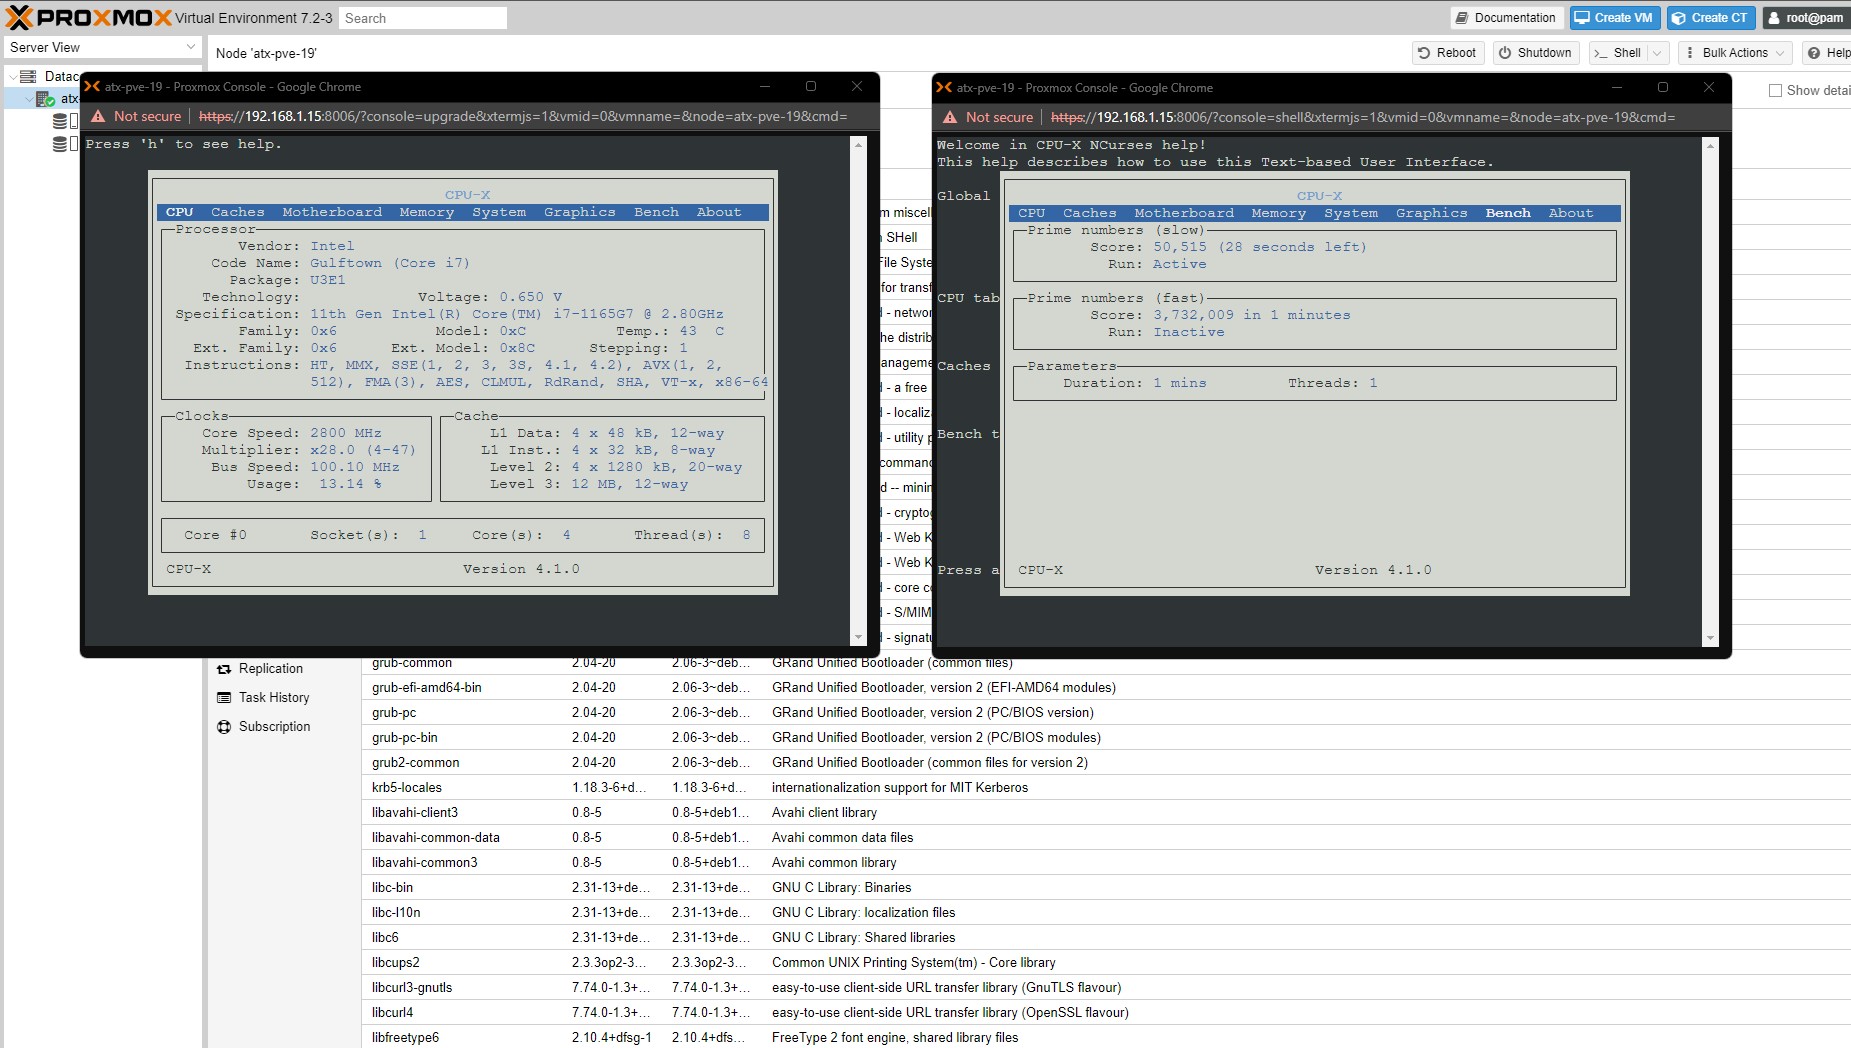
Task: Click the Create VM monitor icon
Action: tap(1582, 18)
